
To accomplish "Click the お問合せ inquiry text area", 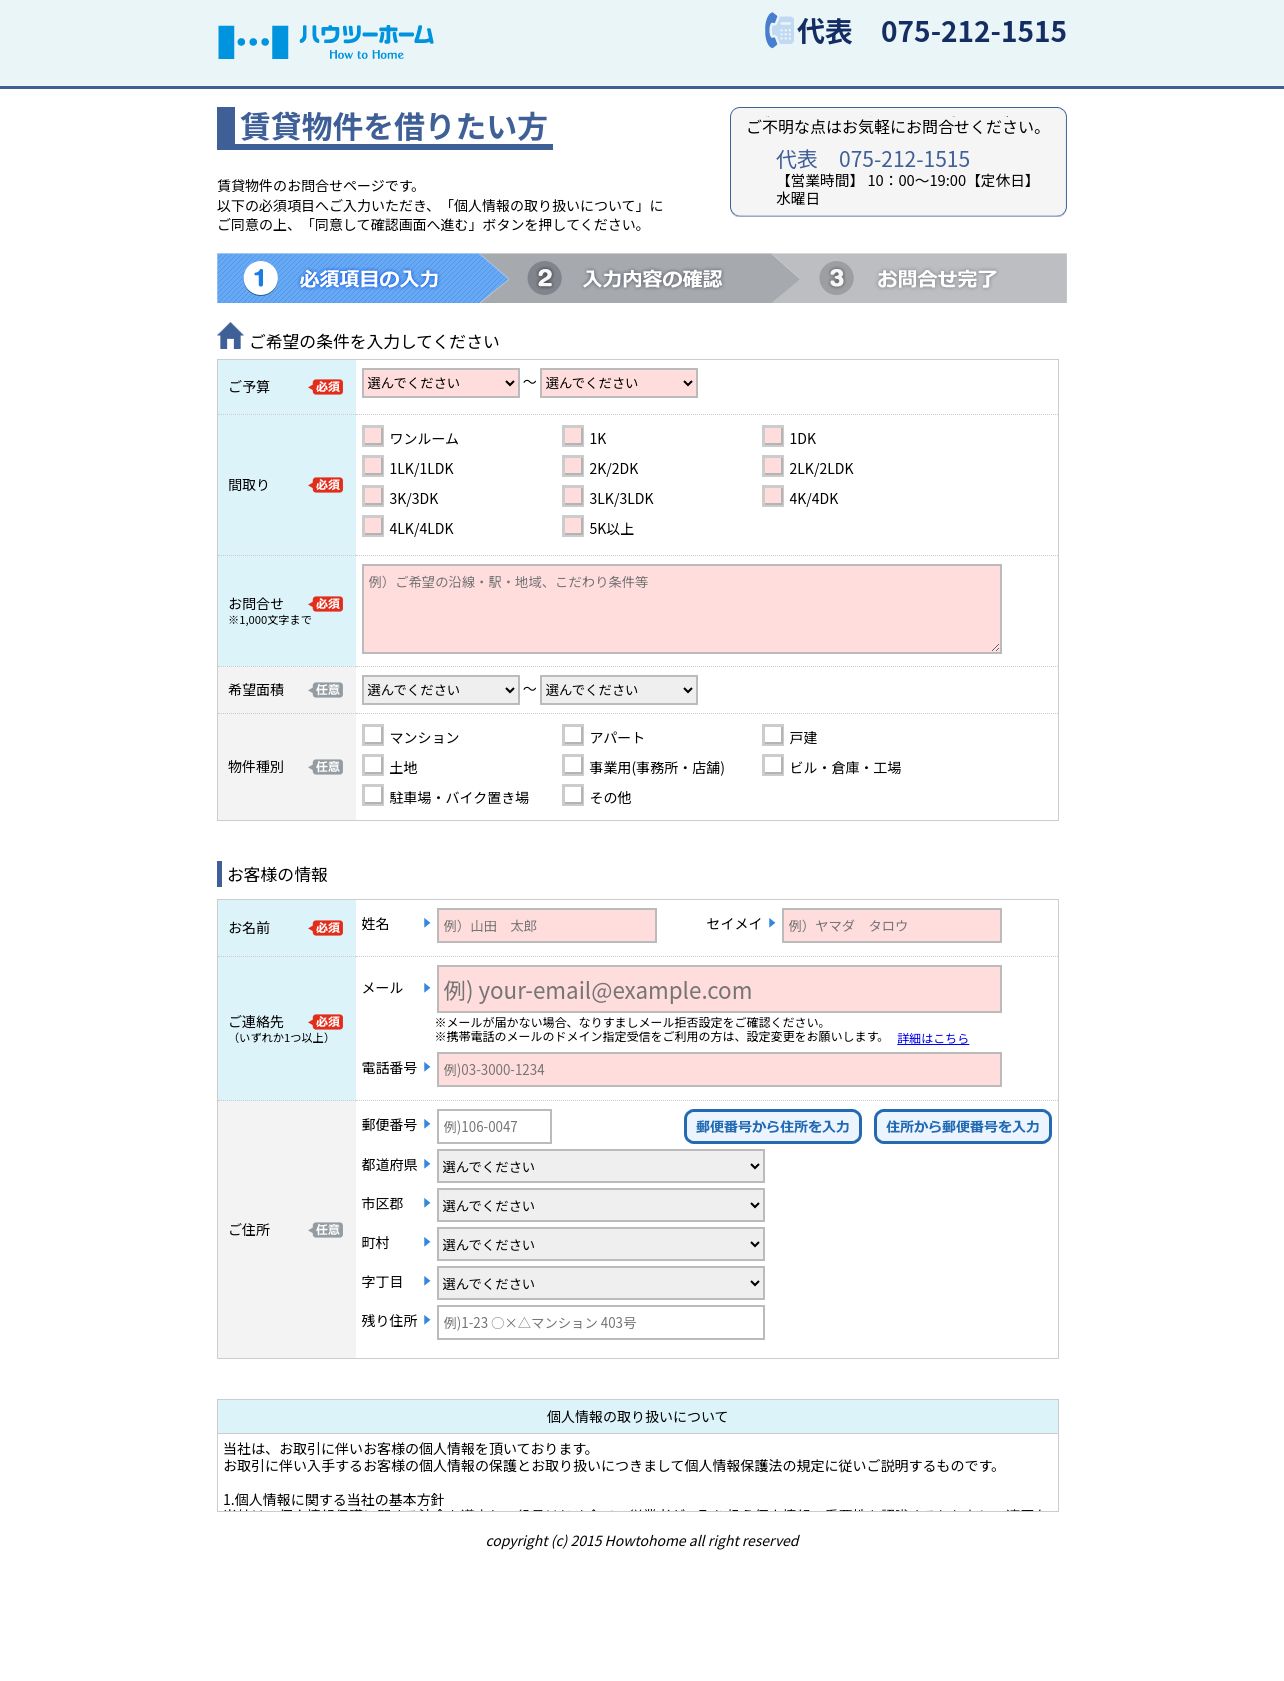I will pyautogui.click(x=681, y=609).
